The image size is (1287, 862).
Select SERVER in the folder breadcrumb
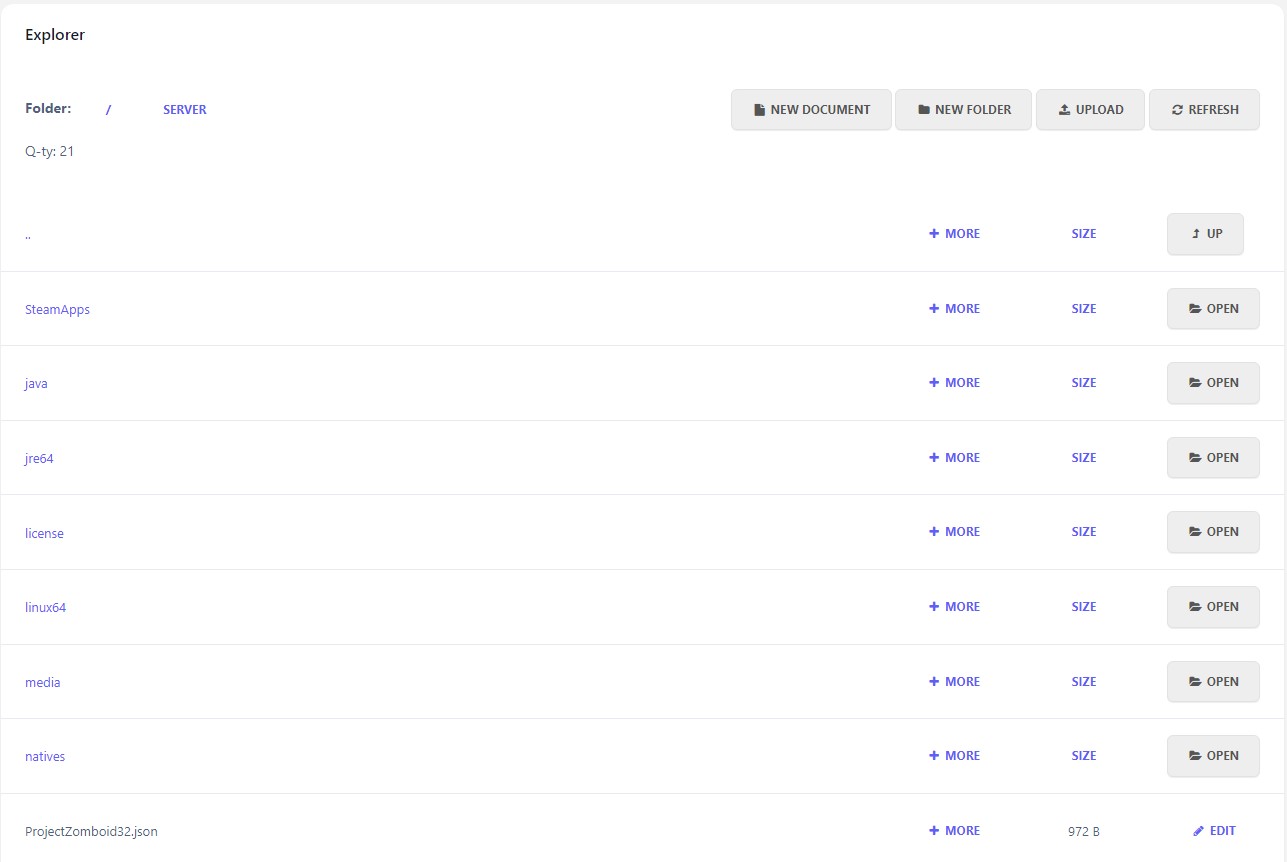[x=184, y=109]
